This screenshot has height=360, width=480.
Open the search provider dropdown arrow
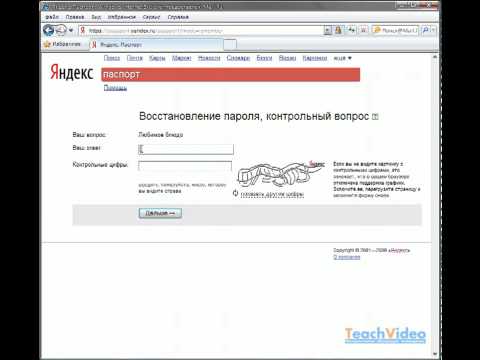[433, 30]
